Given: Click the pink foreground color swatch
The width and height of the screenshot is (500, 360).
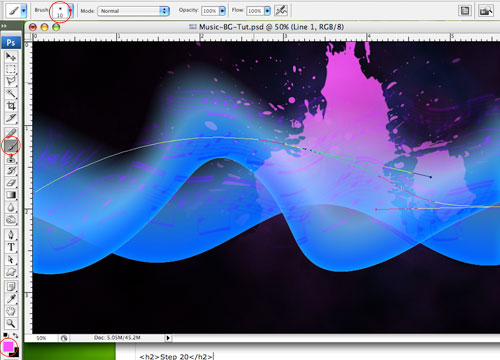Looking at the screenshot, I should tap(8, 347).
